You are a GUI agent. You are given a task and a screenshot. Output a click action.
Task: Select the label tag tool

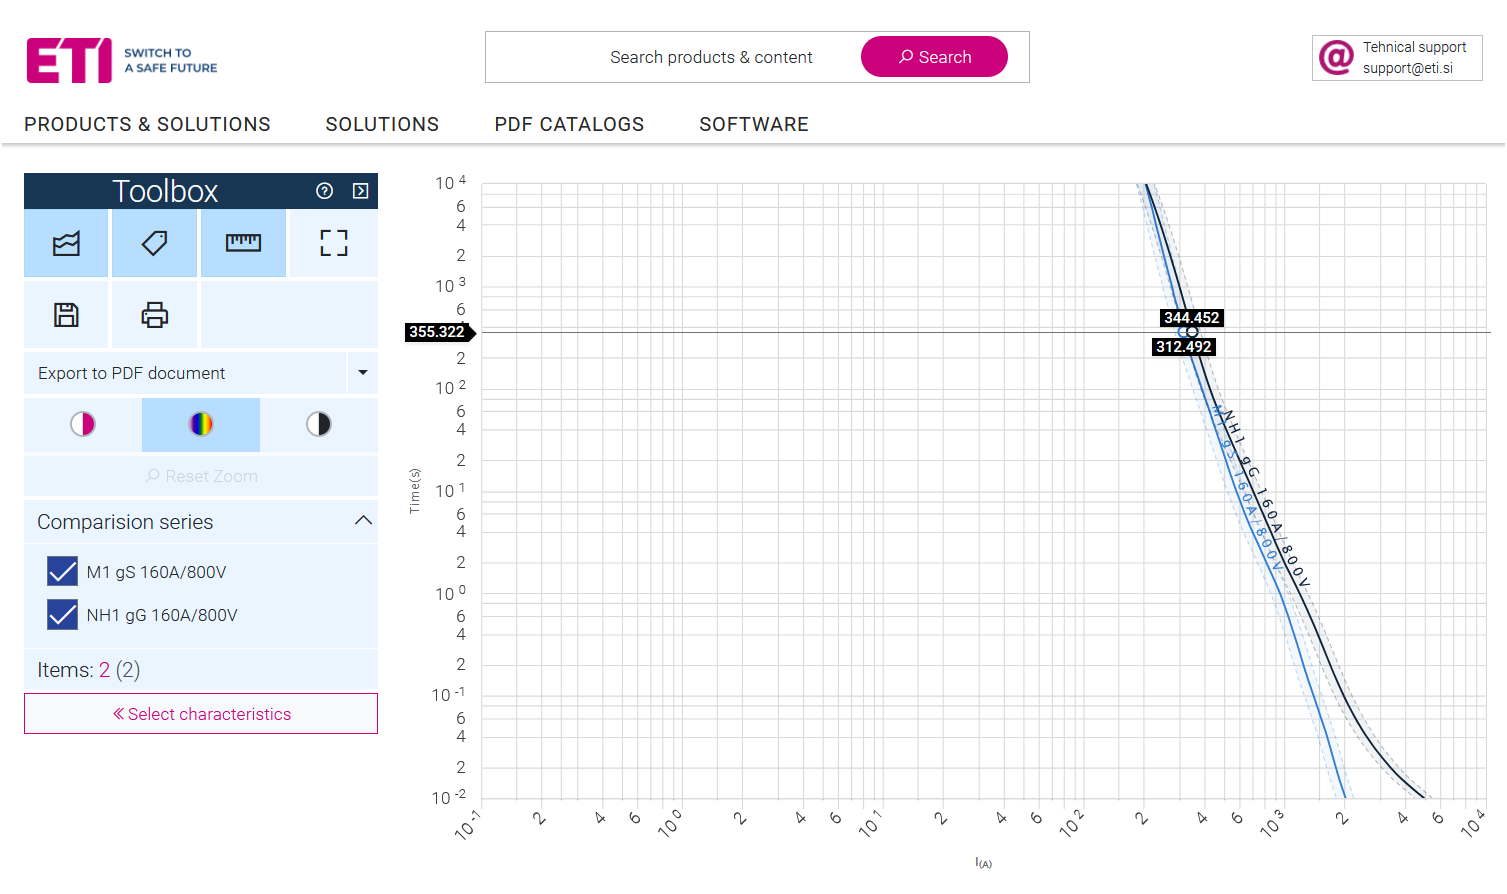tap(154, 243)
